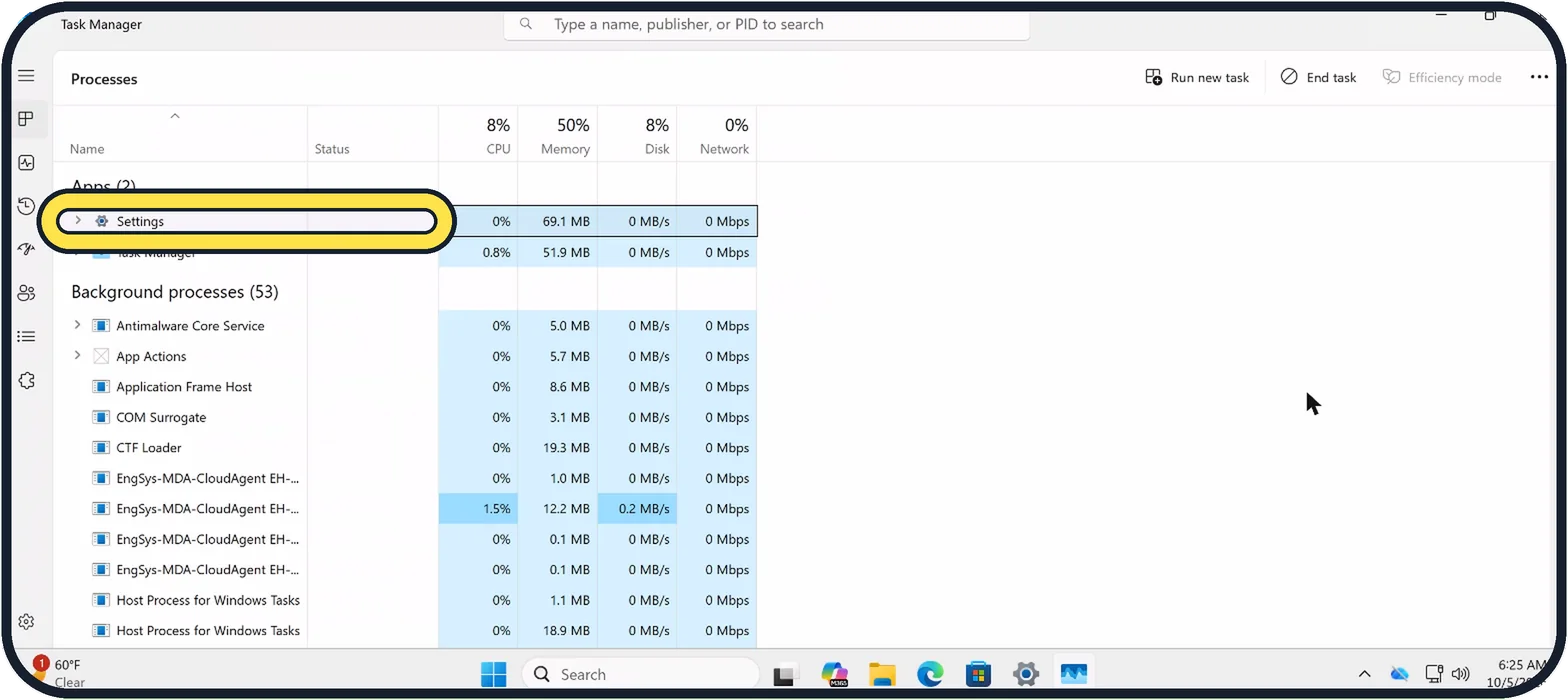Click the COM Surrogate process icon
Image resolution: width=1568 pixels, height=700 pixels.
point(100,417)
